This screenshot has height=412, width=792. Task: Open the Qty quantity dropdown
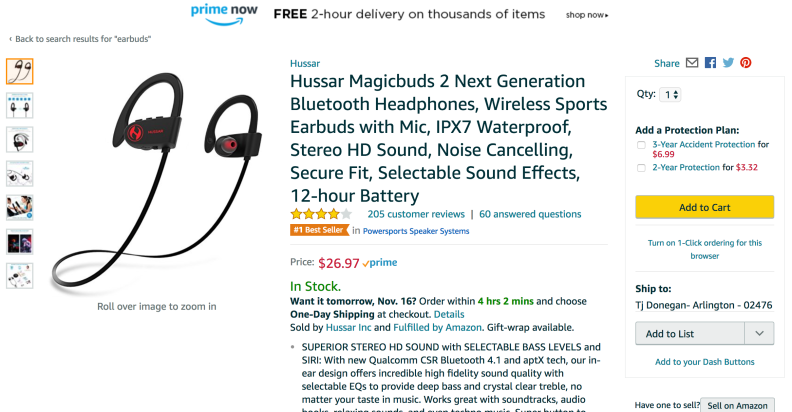(x=670, y=94)
